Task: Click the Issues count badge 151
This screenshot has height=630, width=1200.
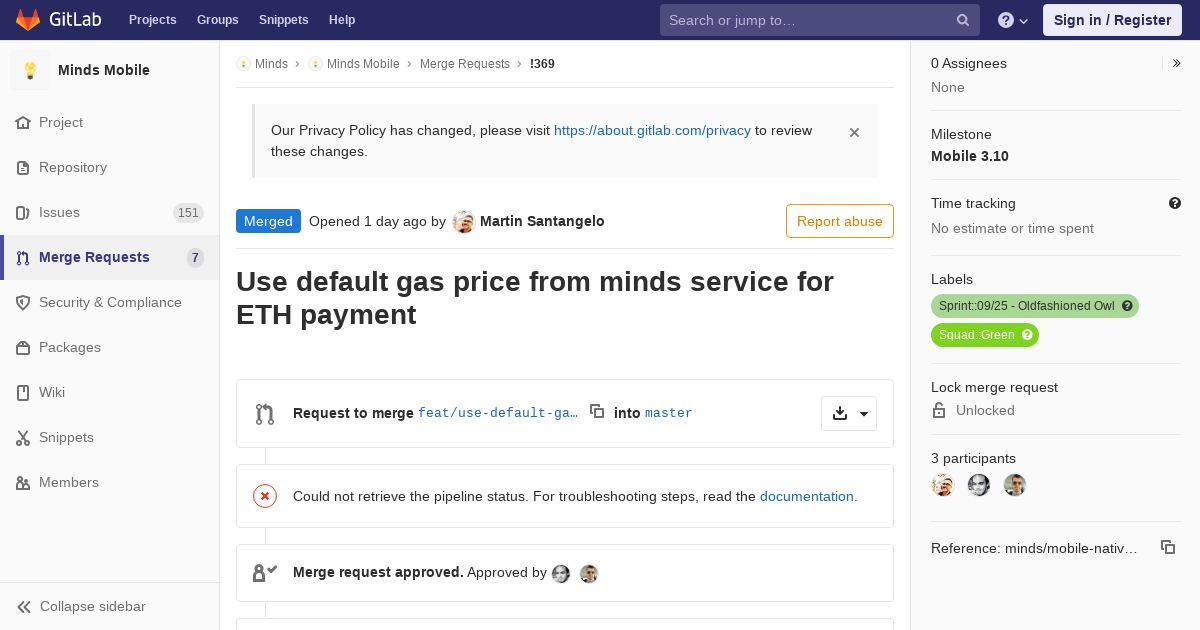Action: (188, 213)
